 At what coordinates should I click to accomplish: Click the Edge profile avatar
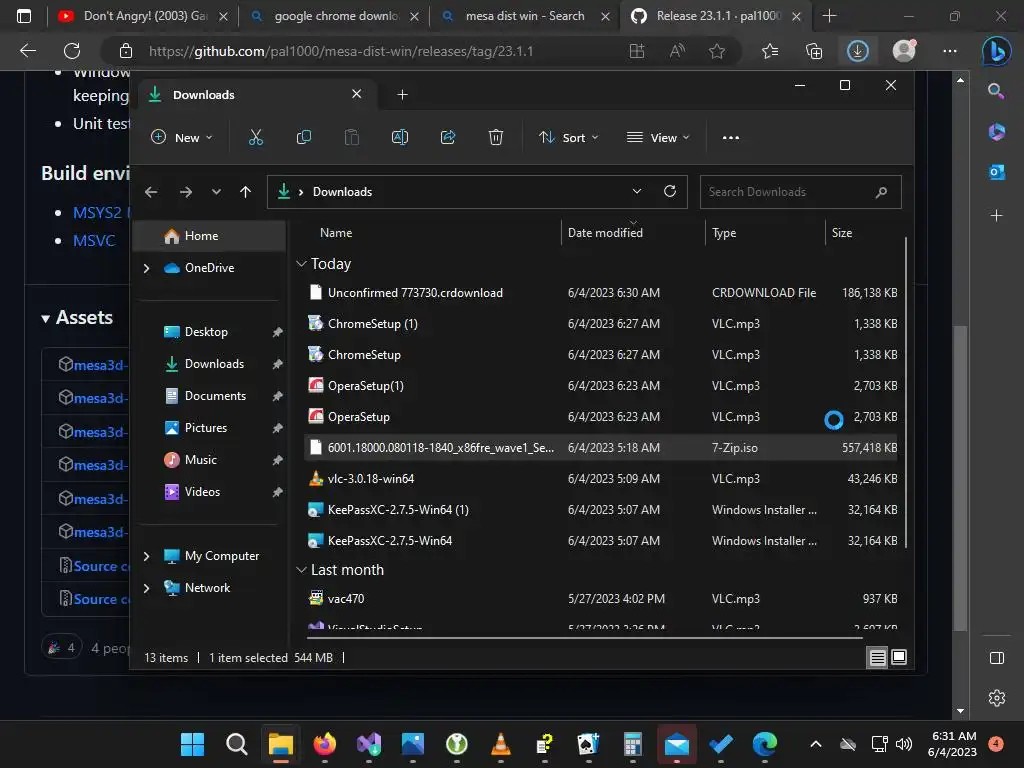pos(904,50)
